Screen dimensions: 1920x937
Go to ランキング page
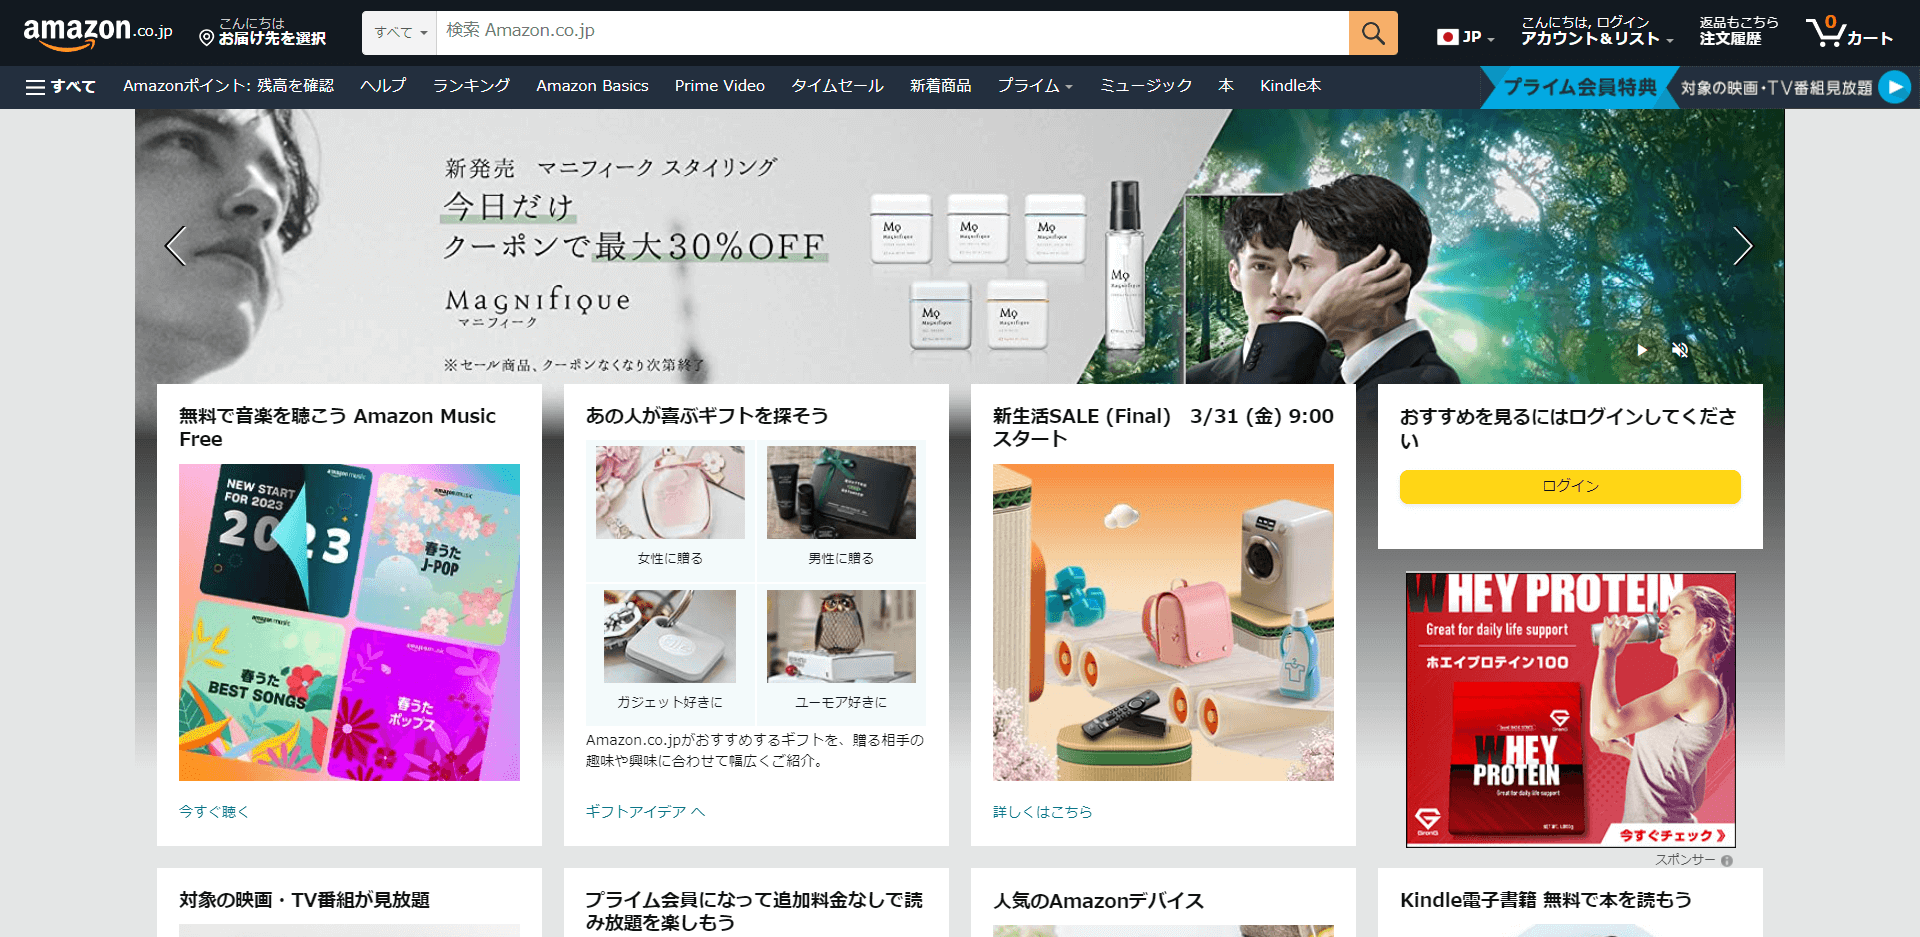tap(471, 87)
